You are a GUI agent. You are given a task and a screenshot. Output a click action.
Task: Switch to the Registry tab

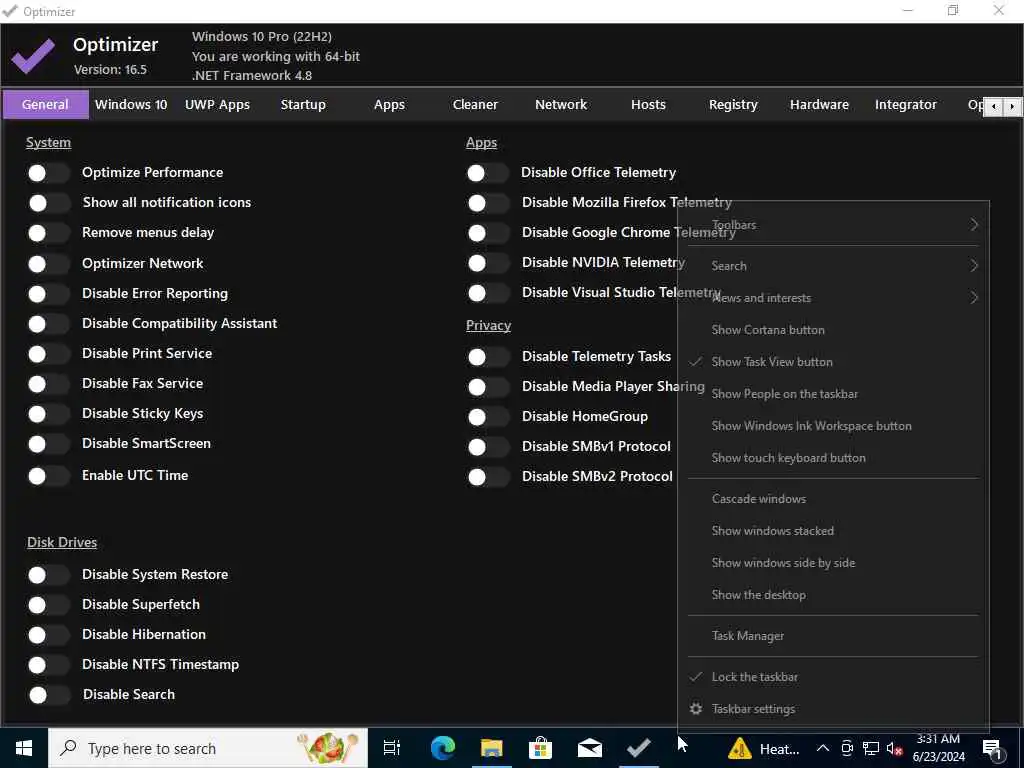coord(733,104)
